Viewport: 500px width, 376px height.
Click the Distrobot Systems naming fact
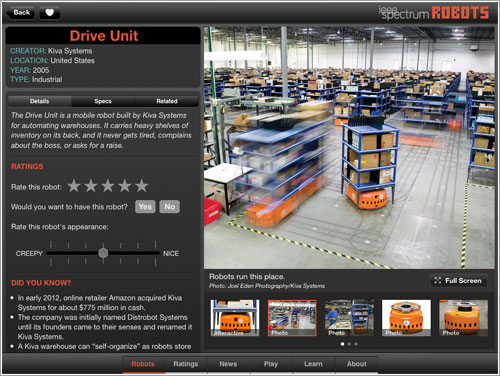[x=105, y=327]
